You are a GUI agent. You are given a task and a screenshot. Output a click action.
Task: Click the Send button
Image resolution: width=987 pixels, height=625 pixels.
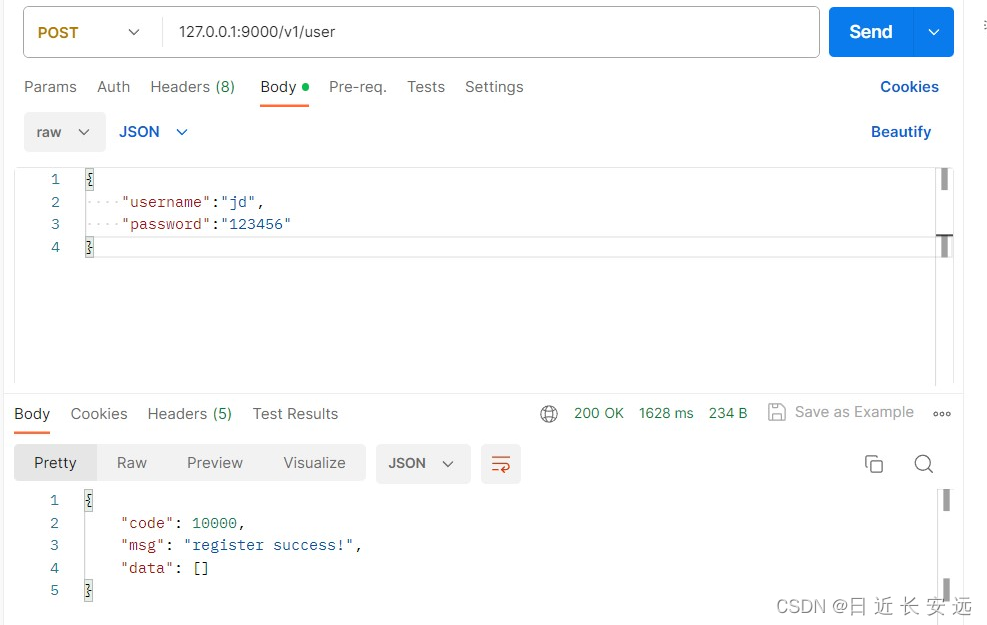click(871, 32)
